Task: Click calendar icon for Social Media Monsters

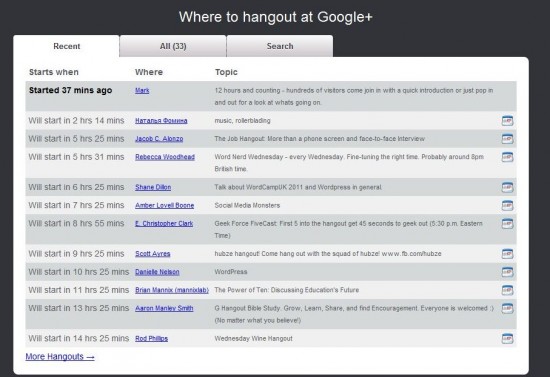Action: [507, 206]
